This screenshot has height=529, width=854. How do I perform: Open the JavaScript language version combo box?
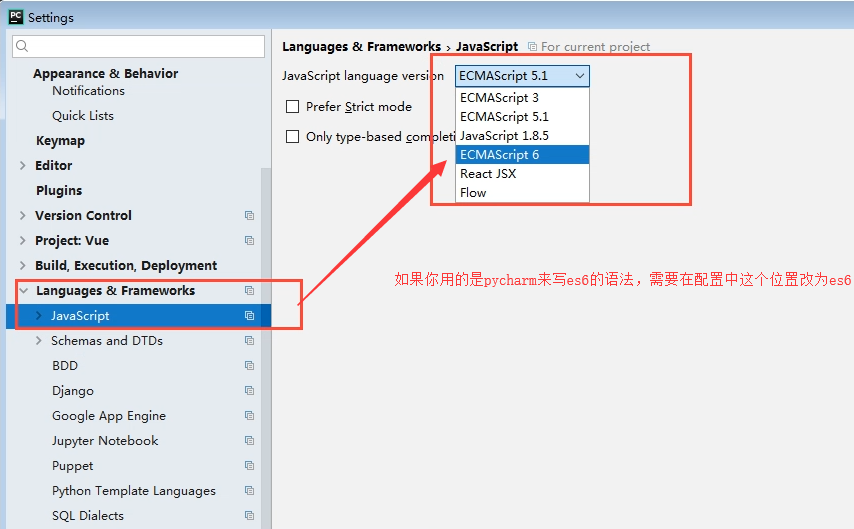tap(522, 76)
